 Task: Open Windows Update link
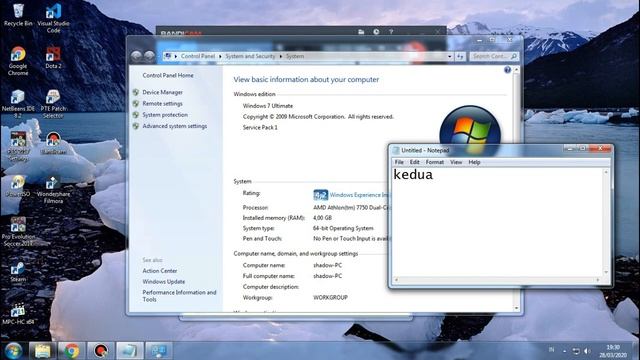coord(164,282)
